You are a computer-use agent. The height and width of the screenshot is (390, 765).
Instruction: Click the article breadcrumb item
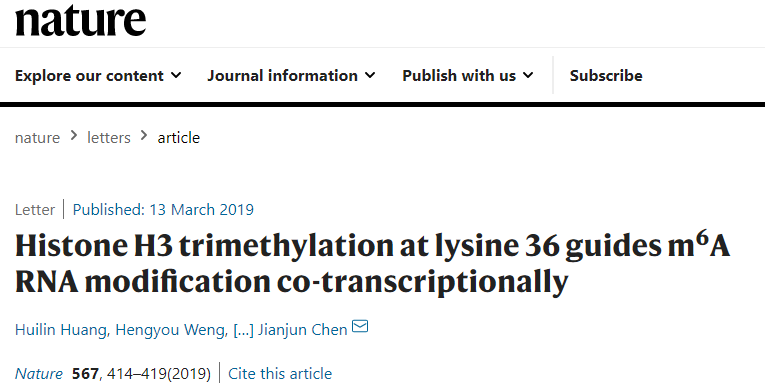click(x=179, y=138)
